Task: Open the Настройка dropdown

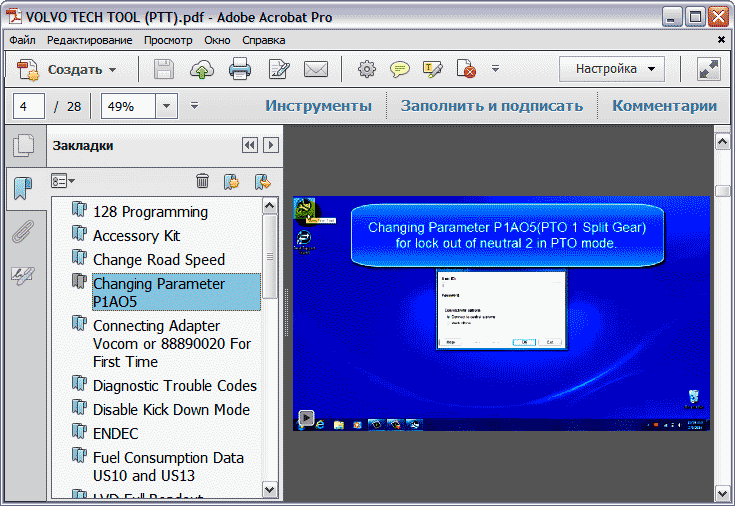Action: pos(612,69)
